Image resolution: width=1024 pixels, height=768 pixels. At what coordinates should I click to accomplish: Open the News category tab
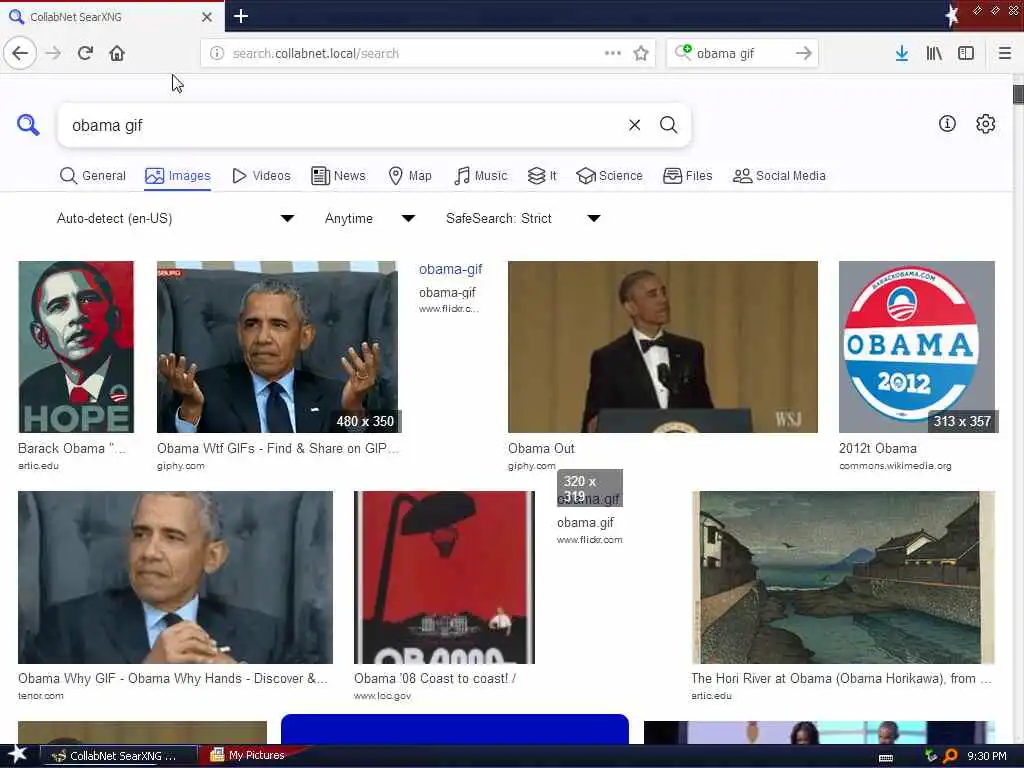tap(338, 176)
